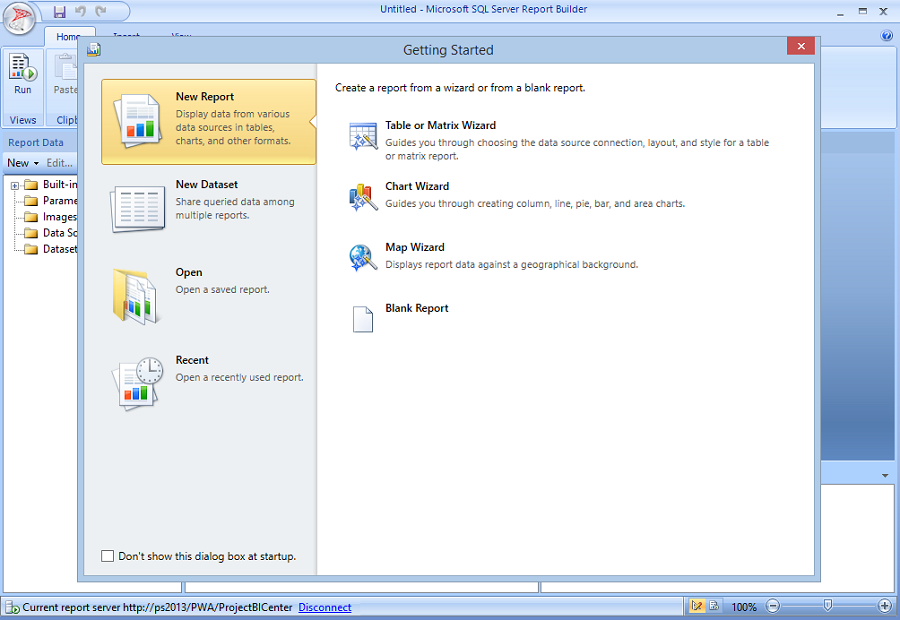900x620 pixels.
Task: Click the Paste clipboard icon
Action: pyautogui.click(x=65, y=67)
